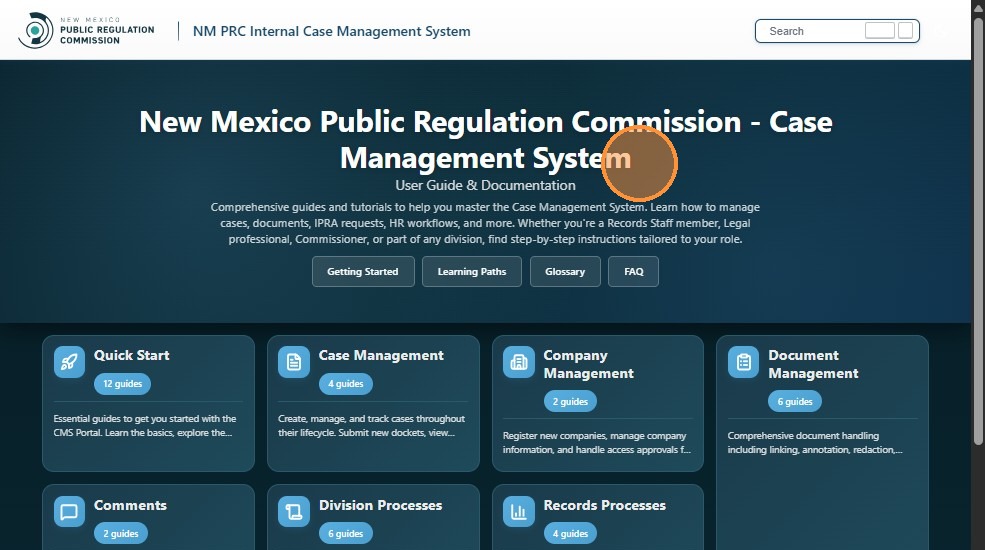
Task: Open the Comments card heading
Action: pyautogui.click(x=130, y=505)
